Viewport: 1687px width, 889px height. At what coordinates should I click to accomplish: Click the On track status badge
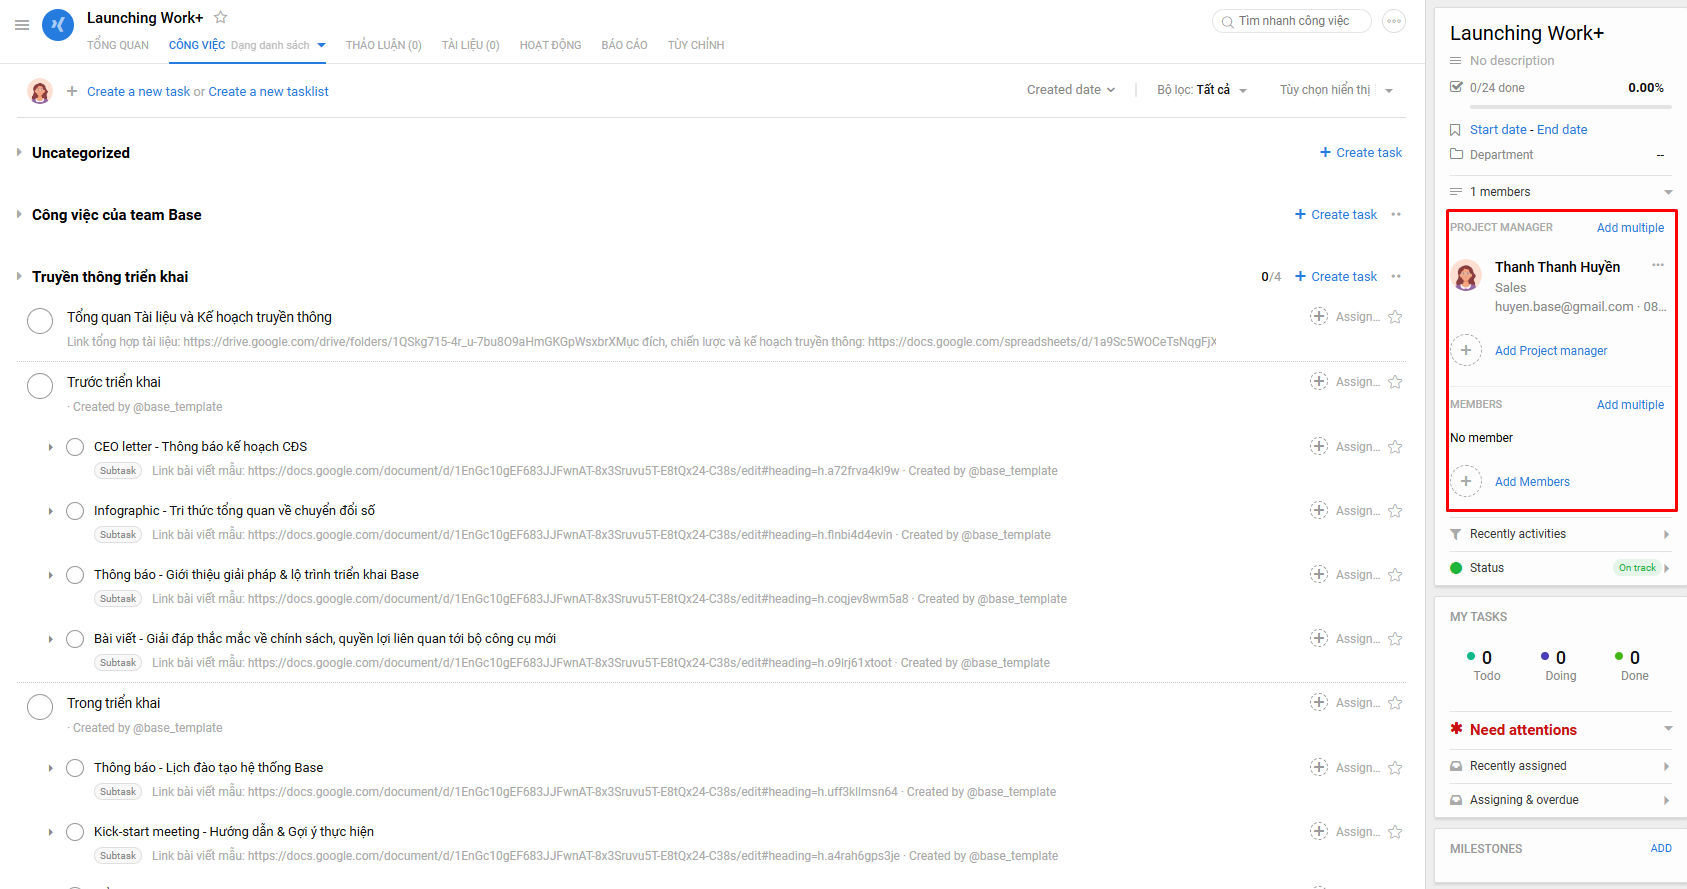1637,568
